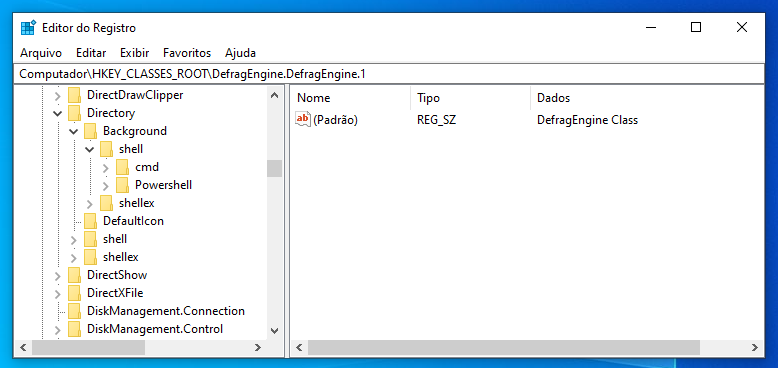778x368 pixels.
Task: Click tree pane scroll left arrow
Action: [23, 348]
